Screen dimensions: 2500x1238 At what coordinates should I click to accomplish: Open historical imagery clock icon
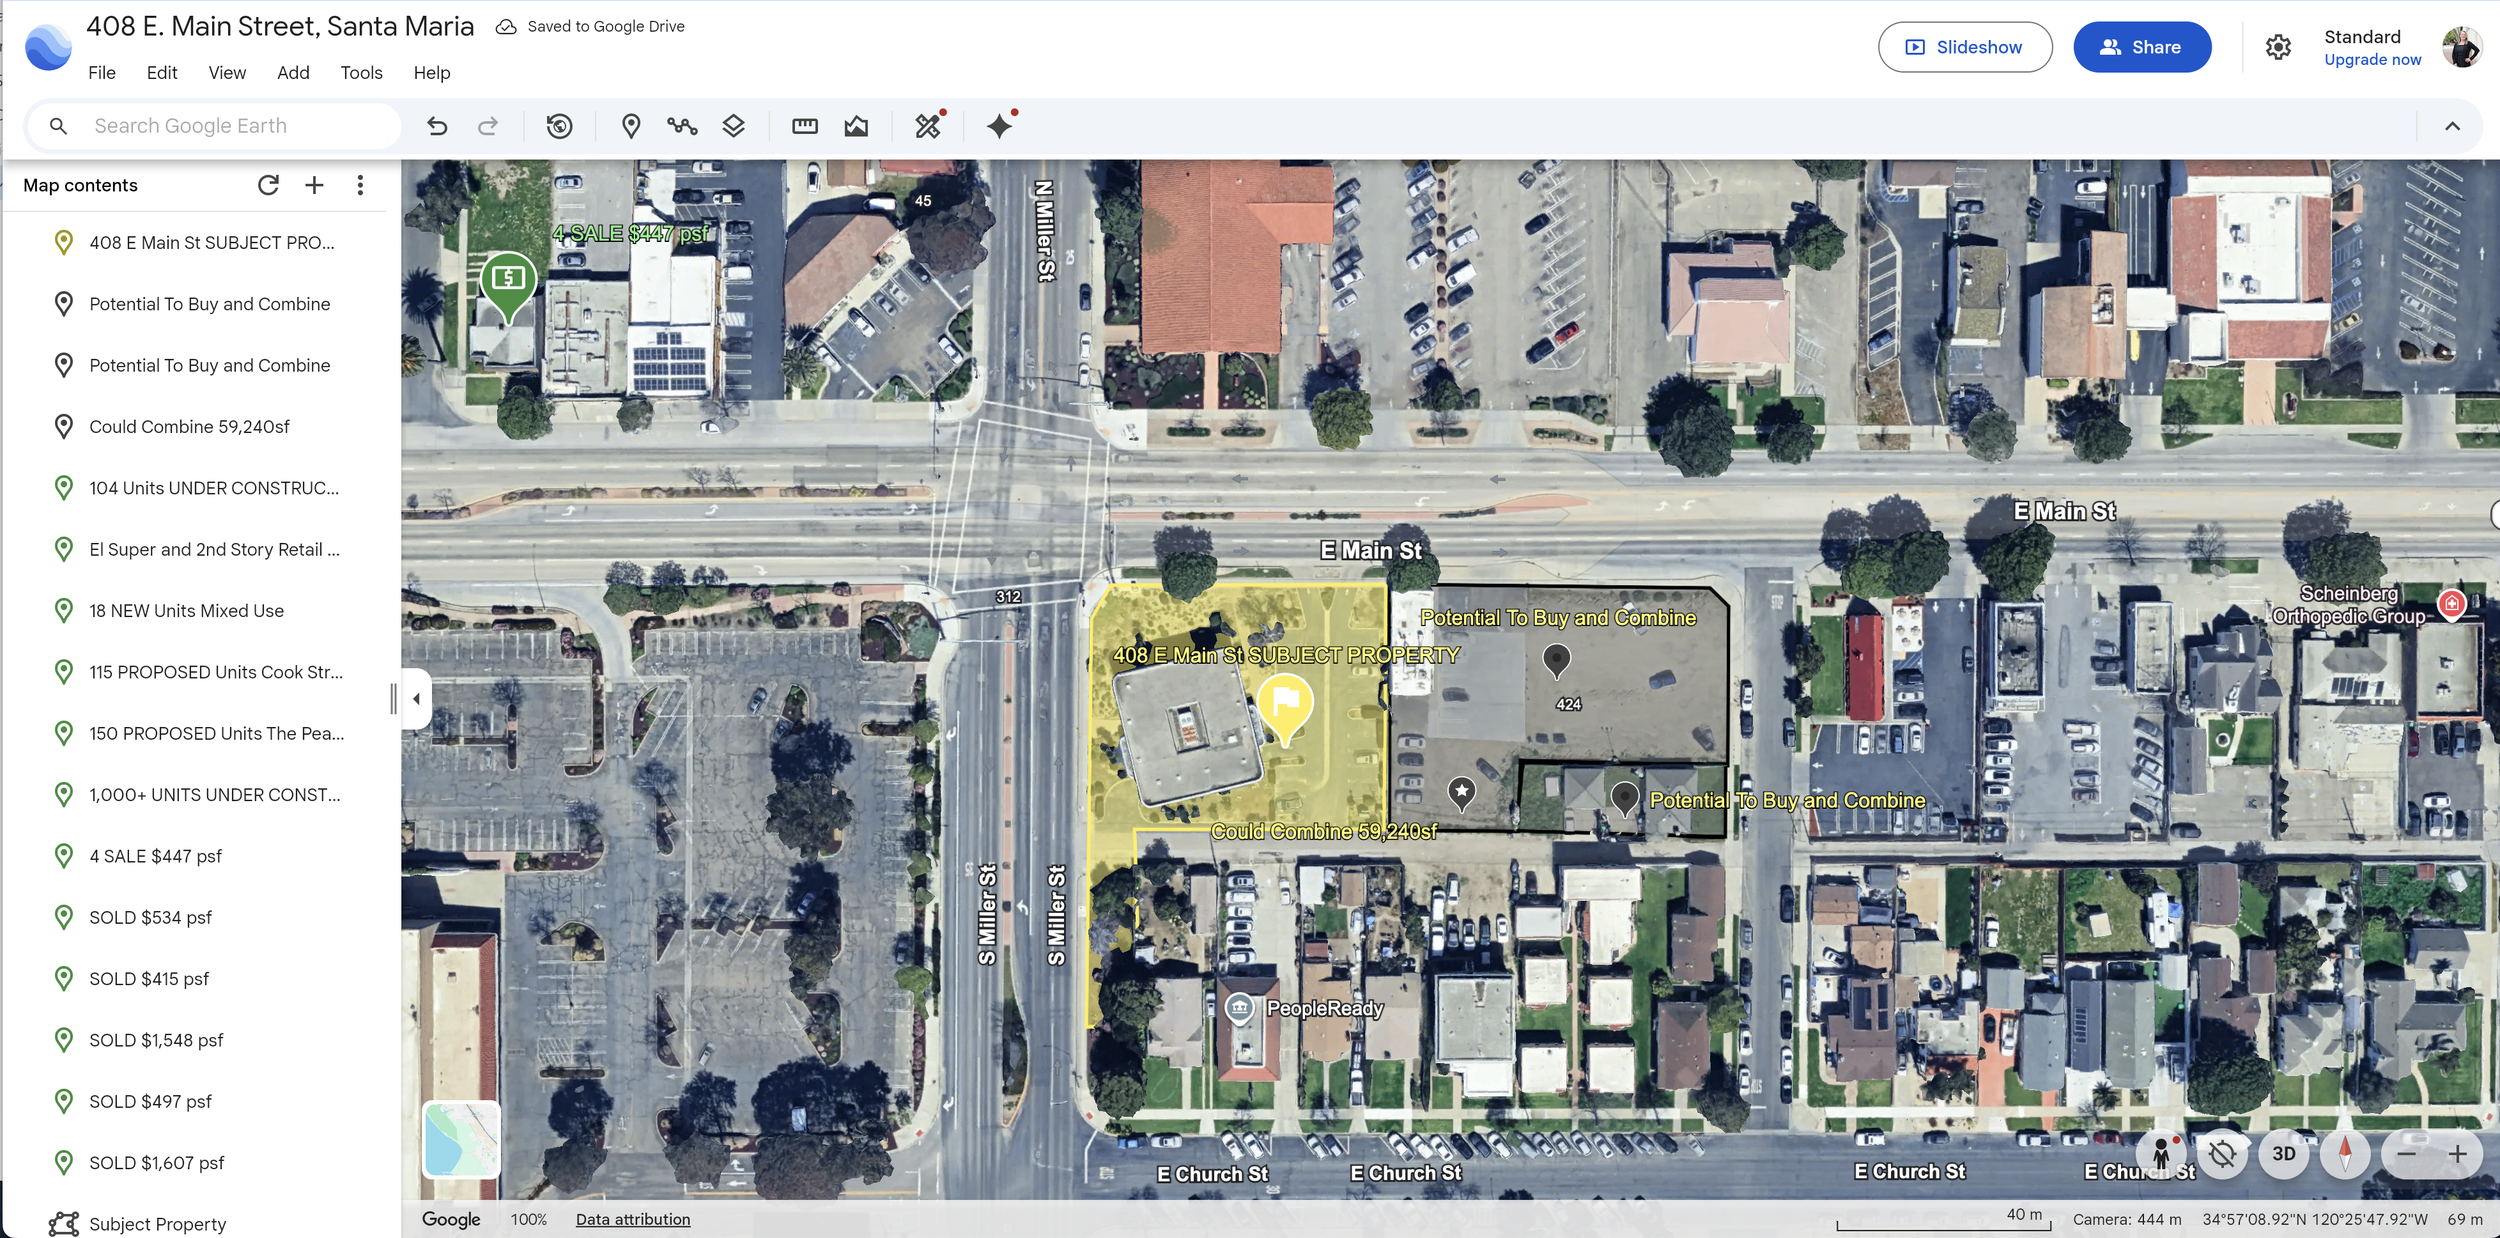[559, 126]
